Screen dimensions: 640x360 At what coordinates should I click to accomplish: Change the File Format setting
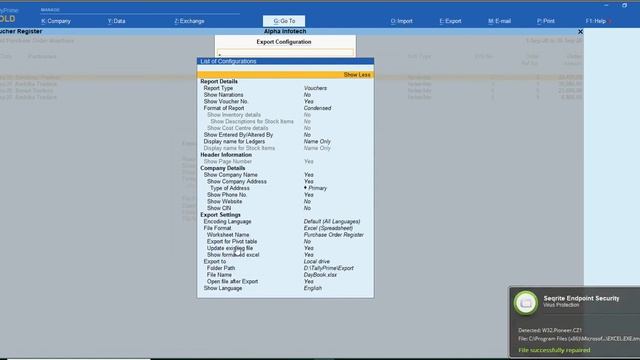285,228
